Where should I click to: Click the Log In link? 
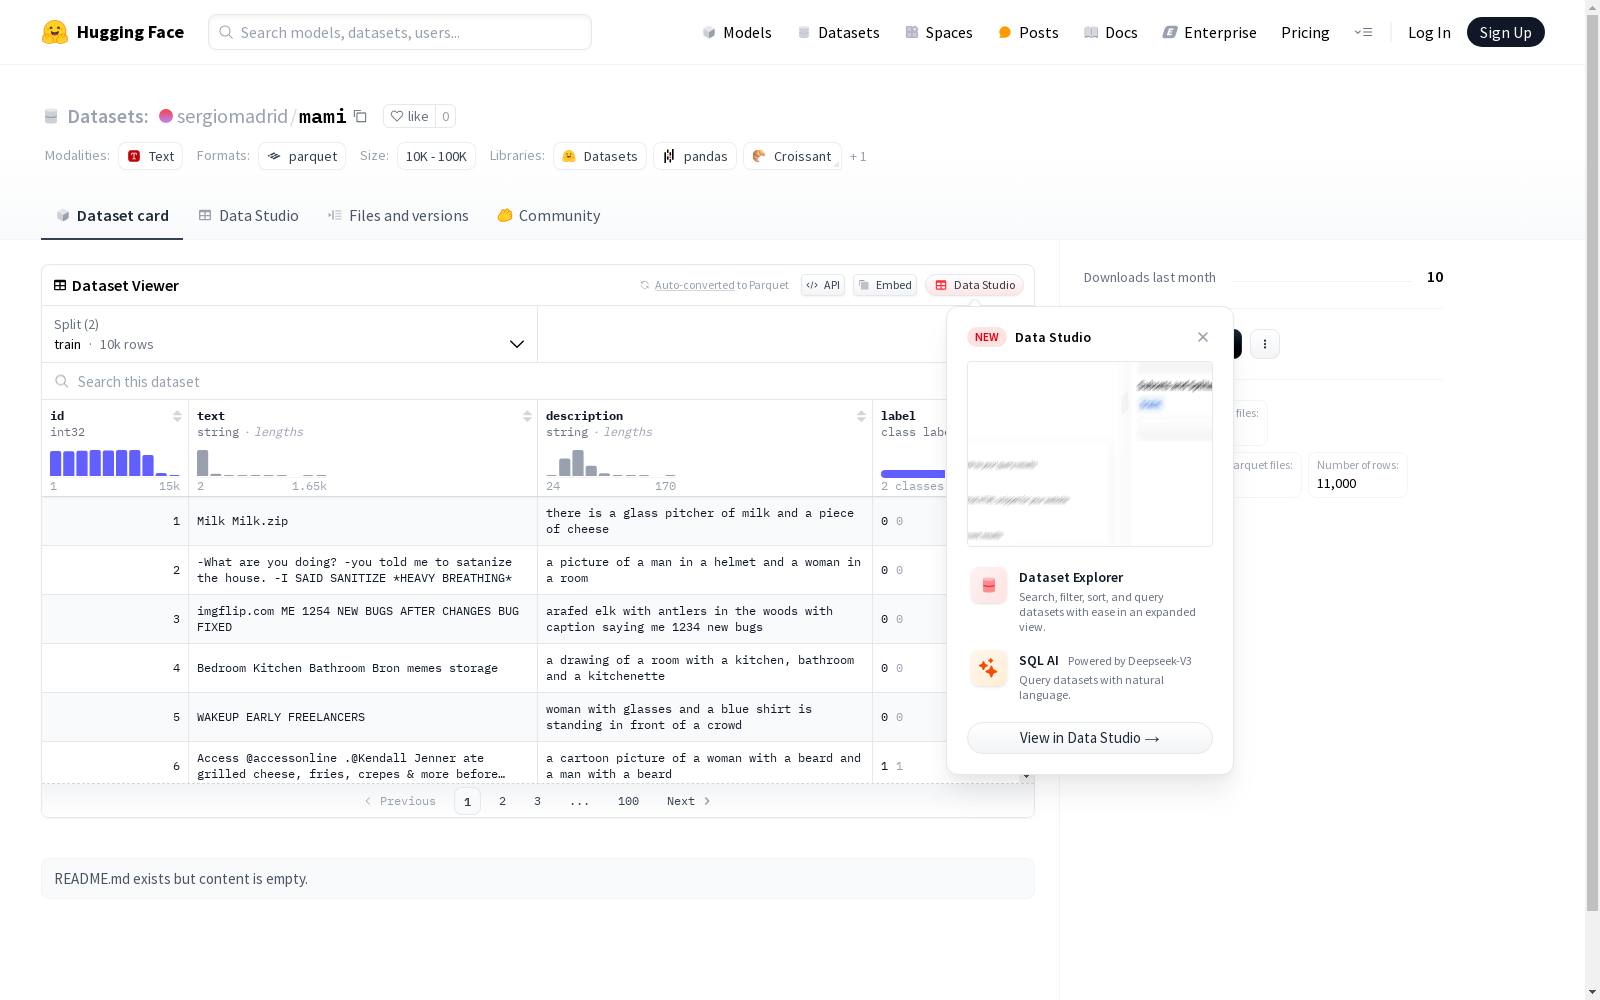[x=1429, y=32]
